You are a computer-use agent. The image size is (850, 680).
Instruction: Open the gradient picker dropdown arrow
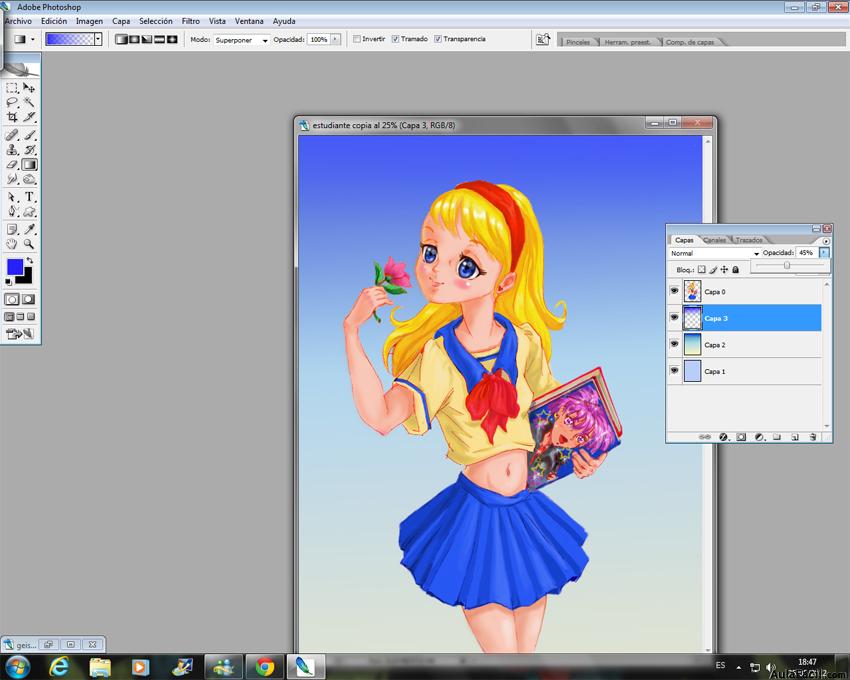(x=98, y=39)
